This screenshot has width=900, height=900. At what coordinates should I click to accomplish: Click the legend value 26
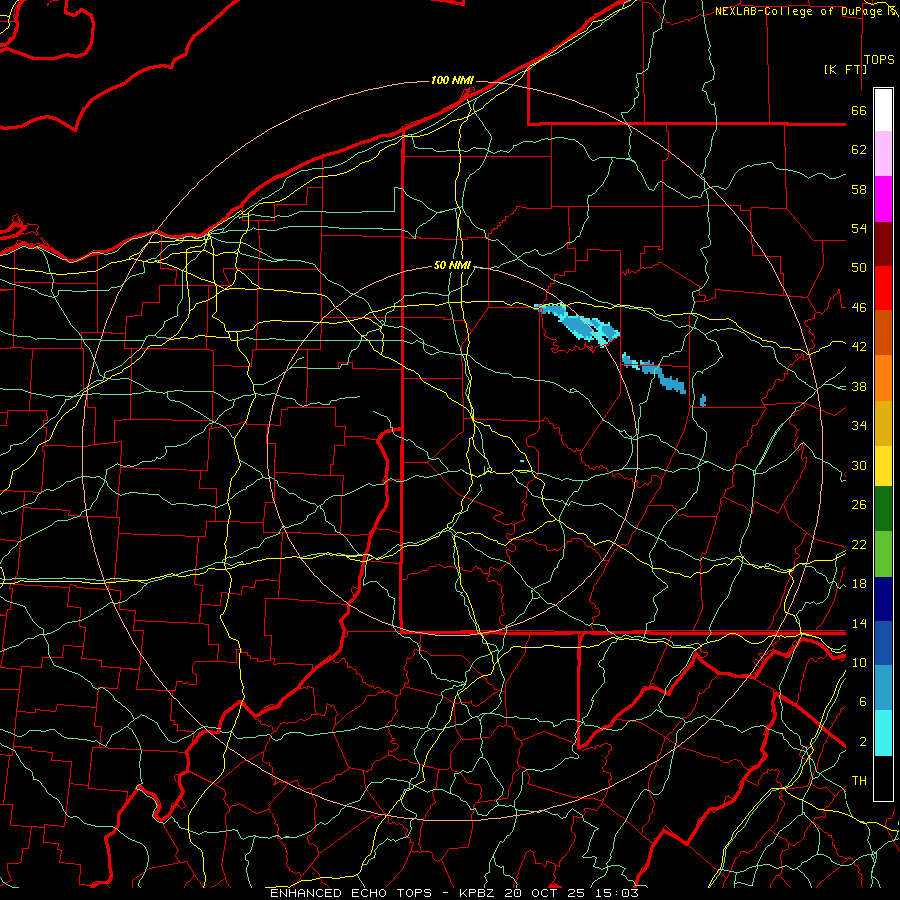859,505
